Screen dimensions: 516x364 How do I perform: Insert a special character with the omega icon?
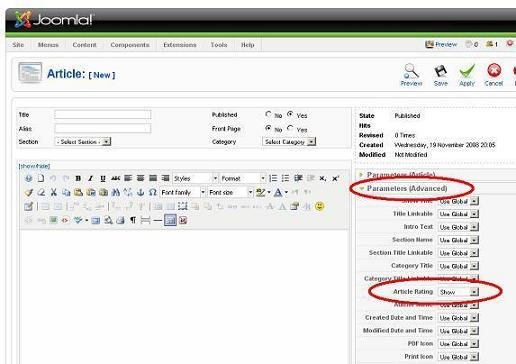click(153, 192)
